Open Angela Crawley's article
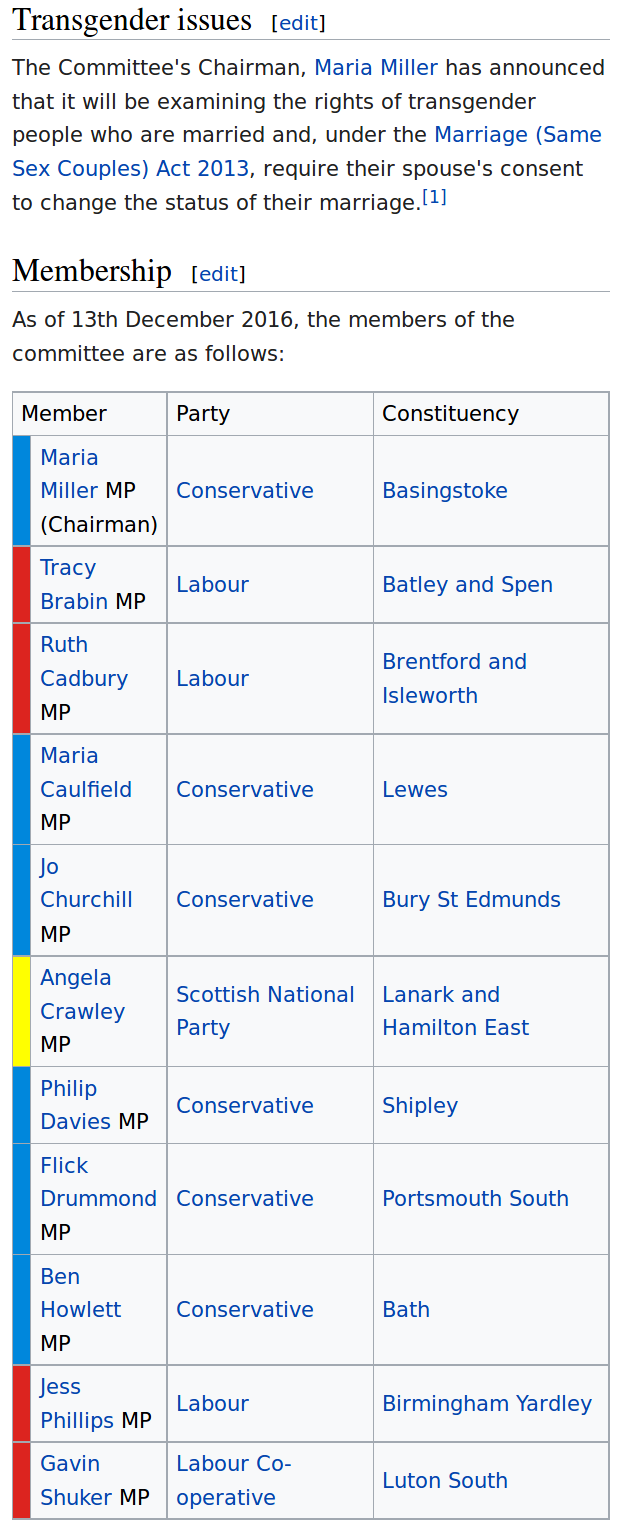This screenshot has width=621, height=1536. tap(82, 995)
